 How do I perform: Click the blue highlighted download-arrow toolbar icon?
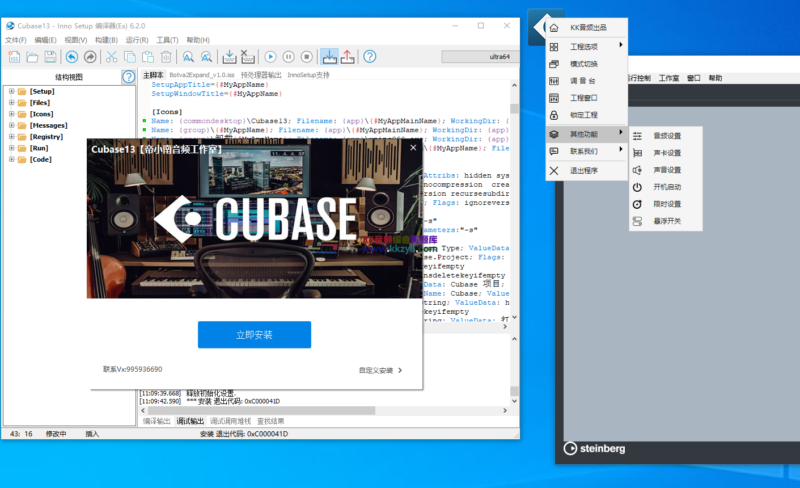point(330,57)
